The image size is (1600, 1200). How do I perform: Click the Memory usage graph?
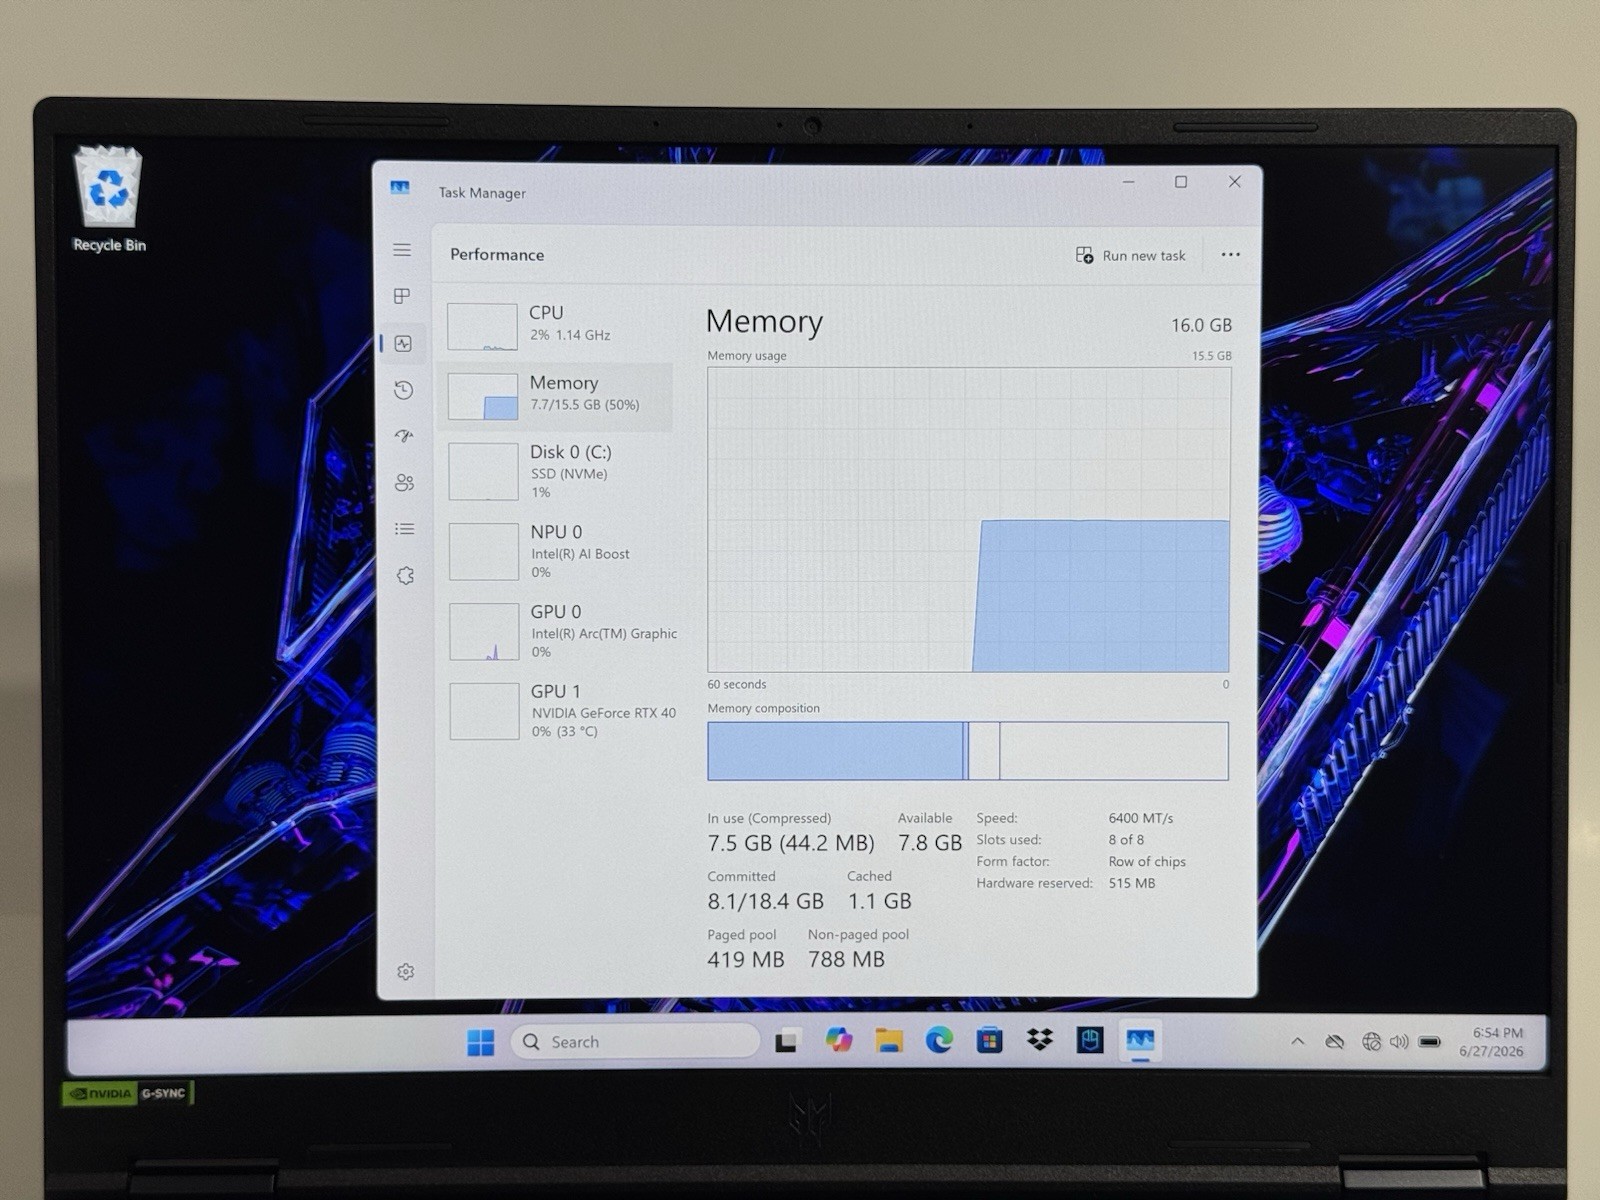[x=969, y=520]
